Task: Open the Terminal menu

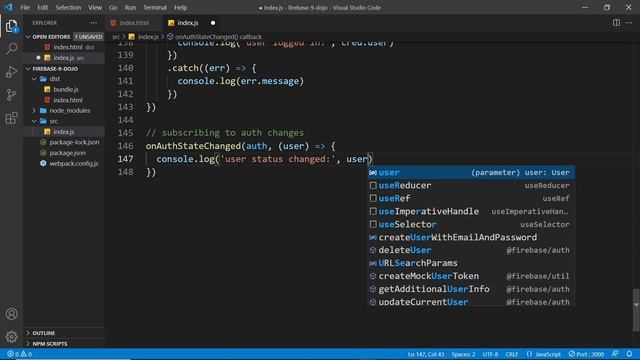Action: (155, 7)
